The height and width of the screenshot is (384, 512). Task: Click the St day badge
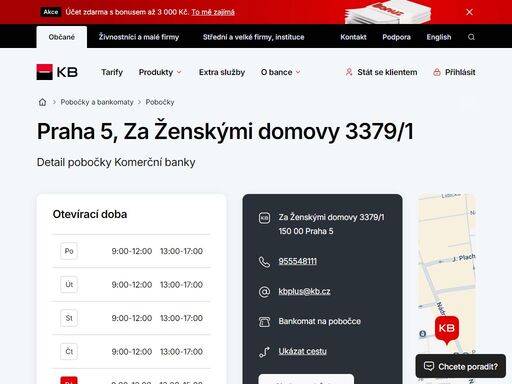click(x=69, y=318)
